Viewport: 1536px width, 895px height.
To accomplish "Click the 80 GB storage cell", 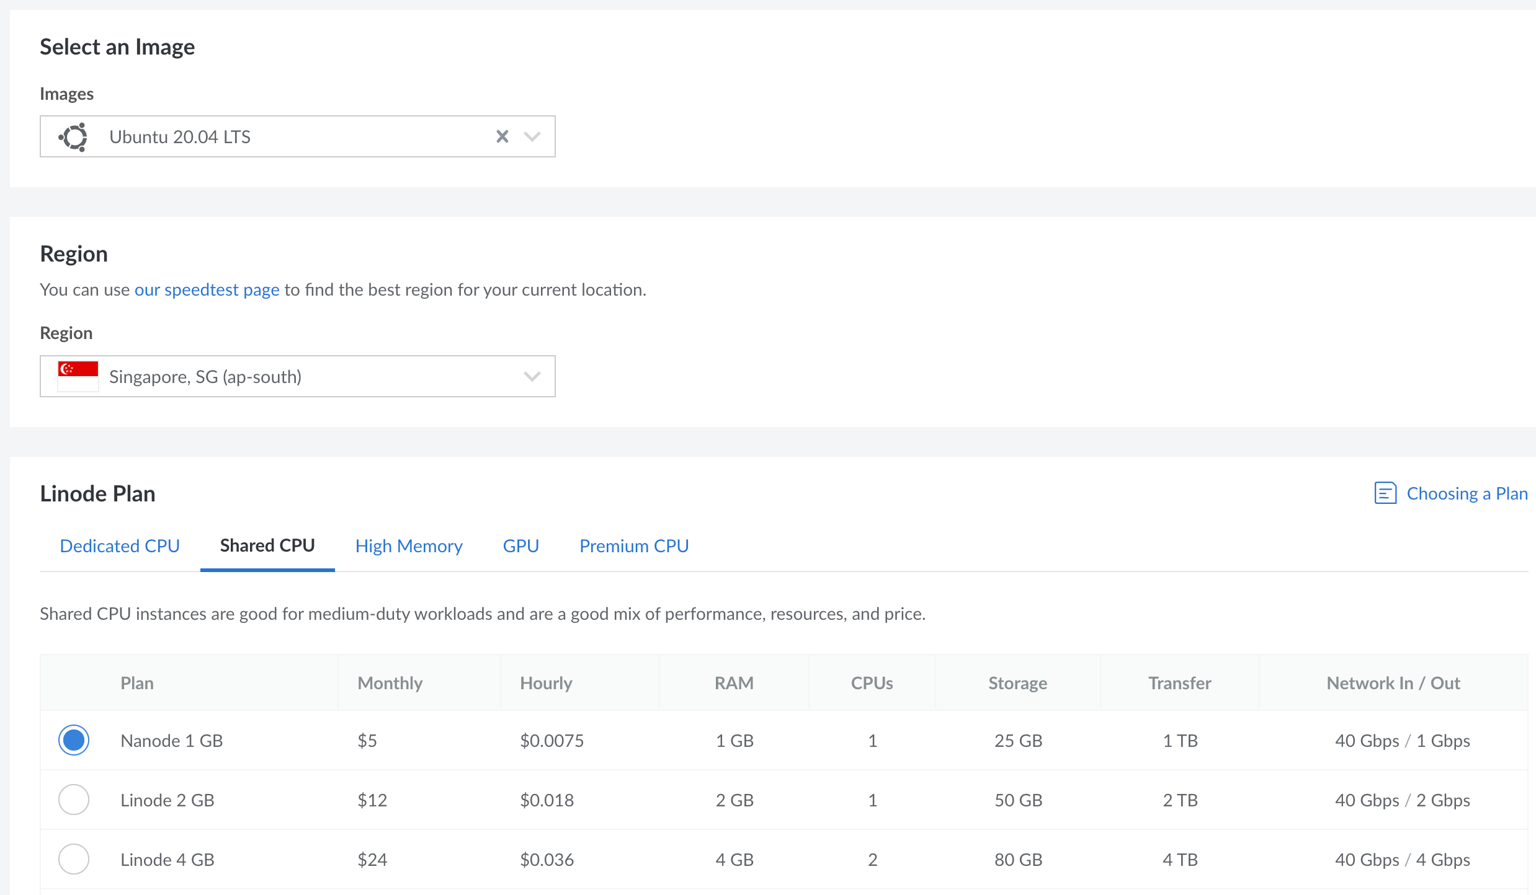I will coord(1018,859).
